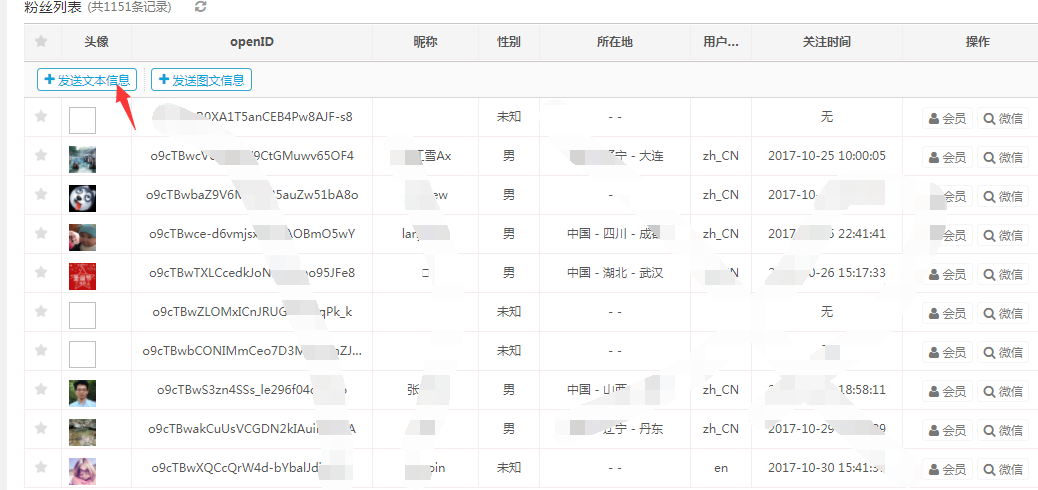Click 会员 in the 丹东 fan row
Viewport: 1038px width, 490px height.
tap(947, 430)
